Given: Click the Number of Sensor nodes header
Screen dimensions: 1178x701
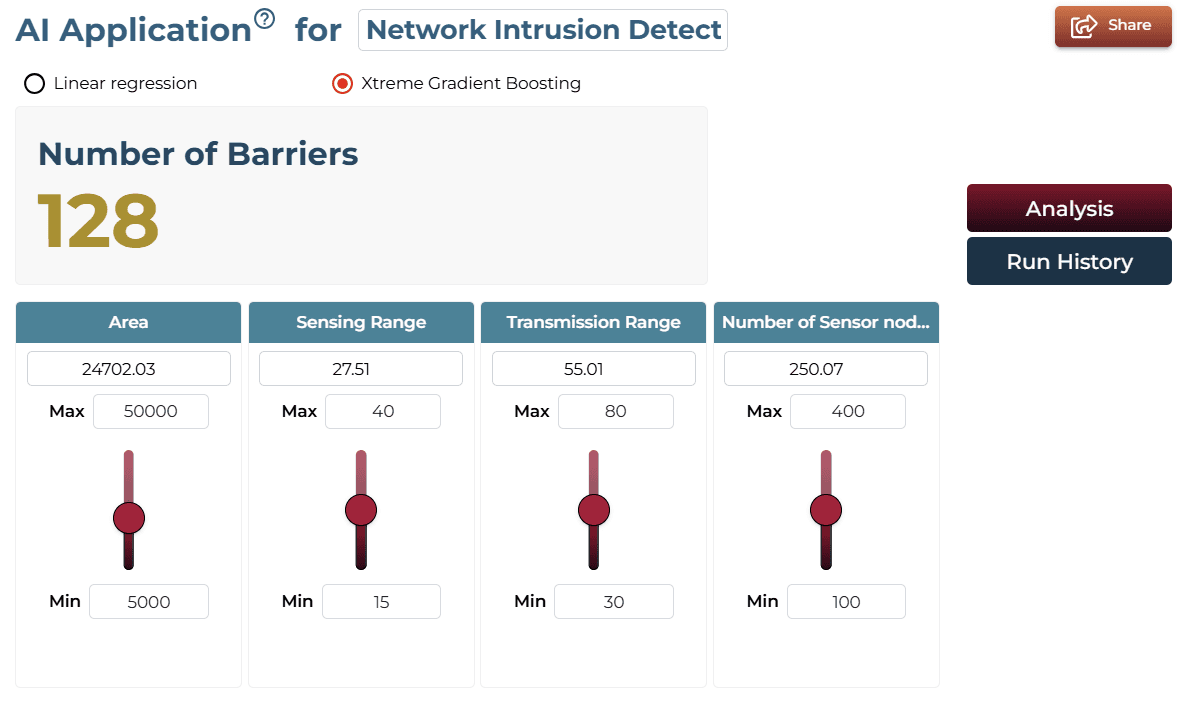Looking at the screenshot, I should click(x=826, y=322).
